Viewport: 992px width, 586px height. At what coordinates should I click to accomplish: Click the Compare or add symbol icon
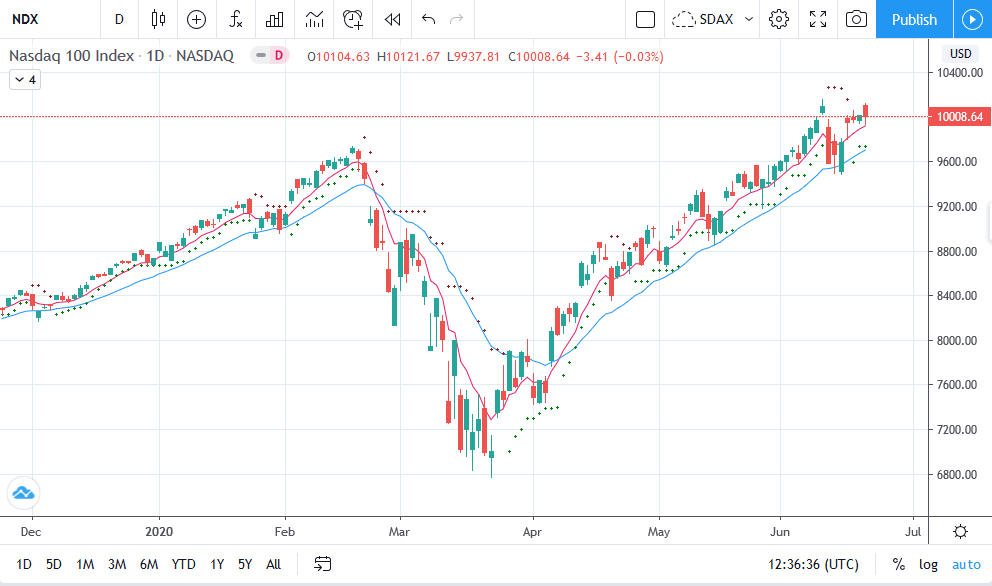pos(196,19)
